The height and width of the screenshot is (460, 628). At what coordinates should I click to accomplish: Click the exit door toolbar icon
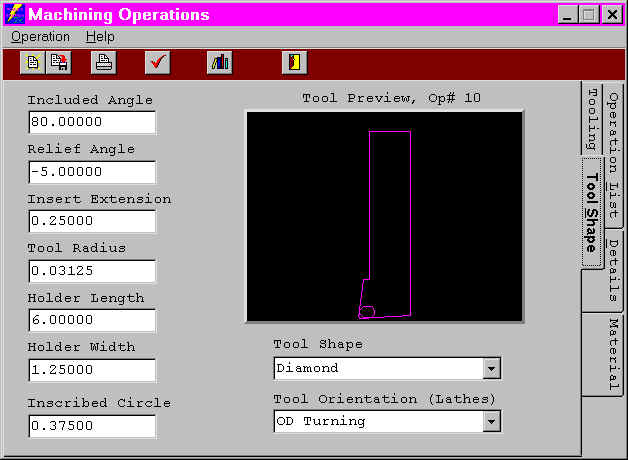[x=294, y=62]
